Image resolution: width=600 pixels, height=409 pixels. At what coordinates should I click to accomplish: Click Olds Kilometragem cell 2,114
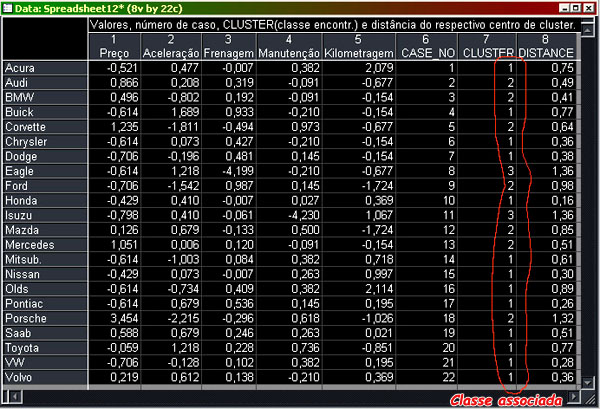tap(359, 289)
